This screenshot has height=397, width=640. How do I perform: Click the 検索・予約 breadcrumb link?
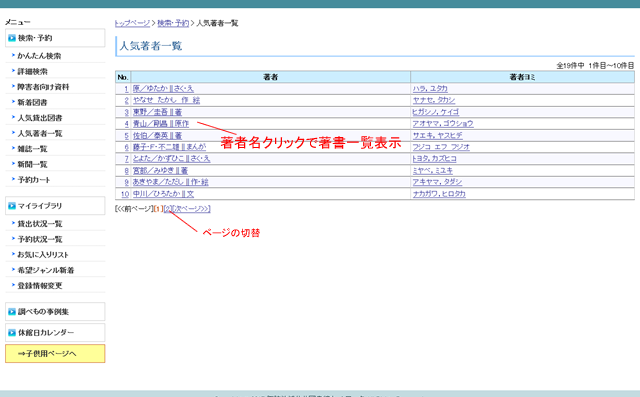[x=173, y=23]
